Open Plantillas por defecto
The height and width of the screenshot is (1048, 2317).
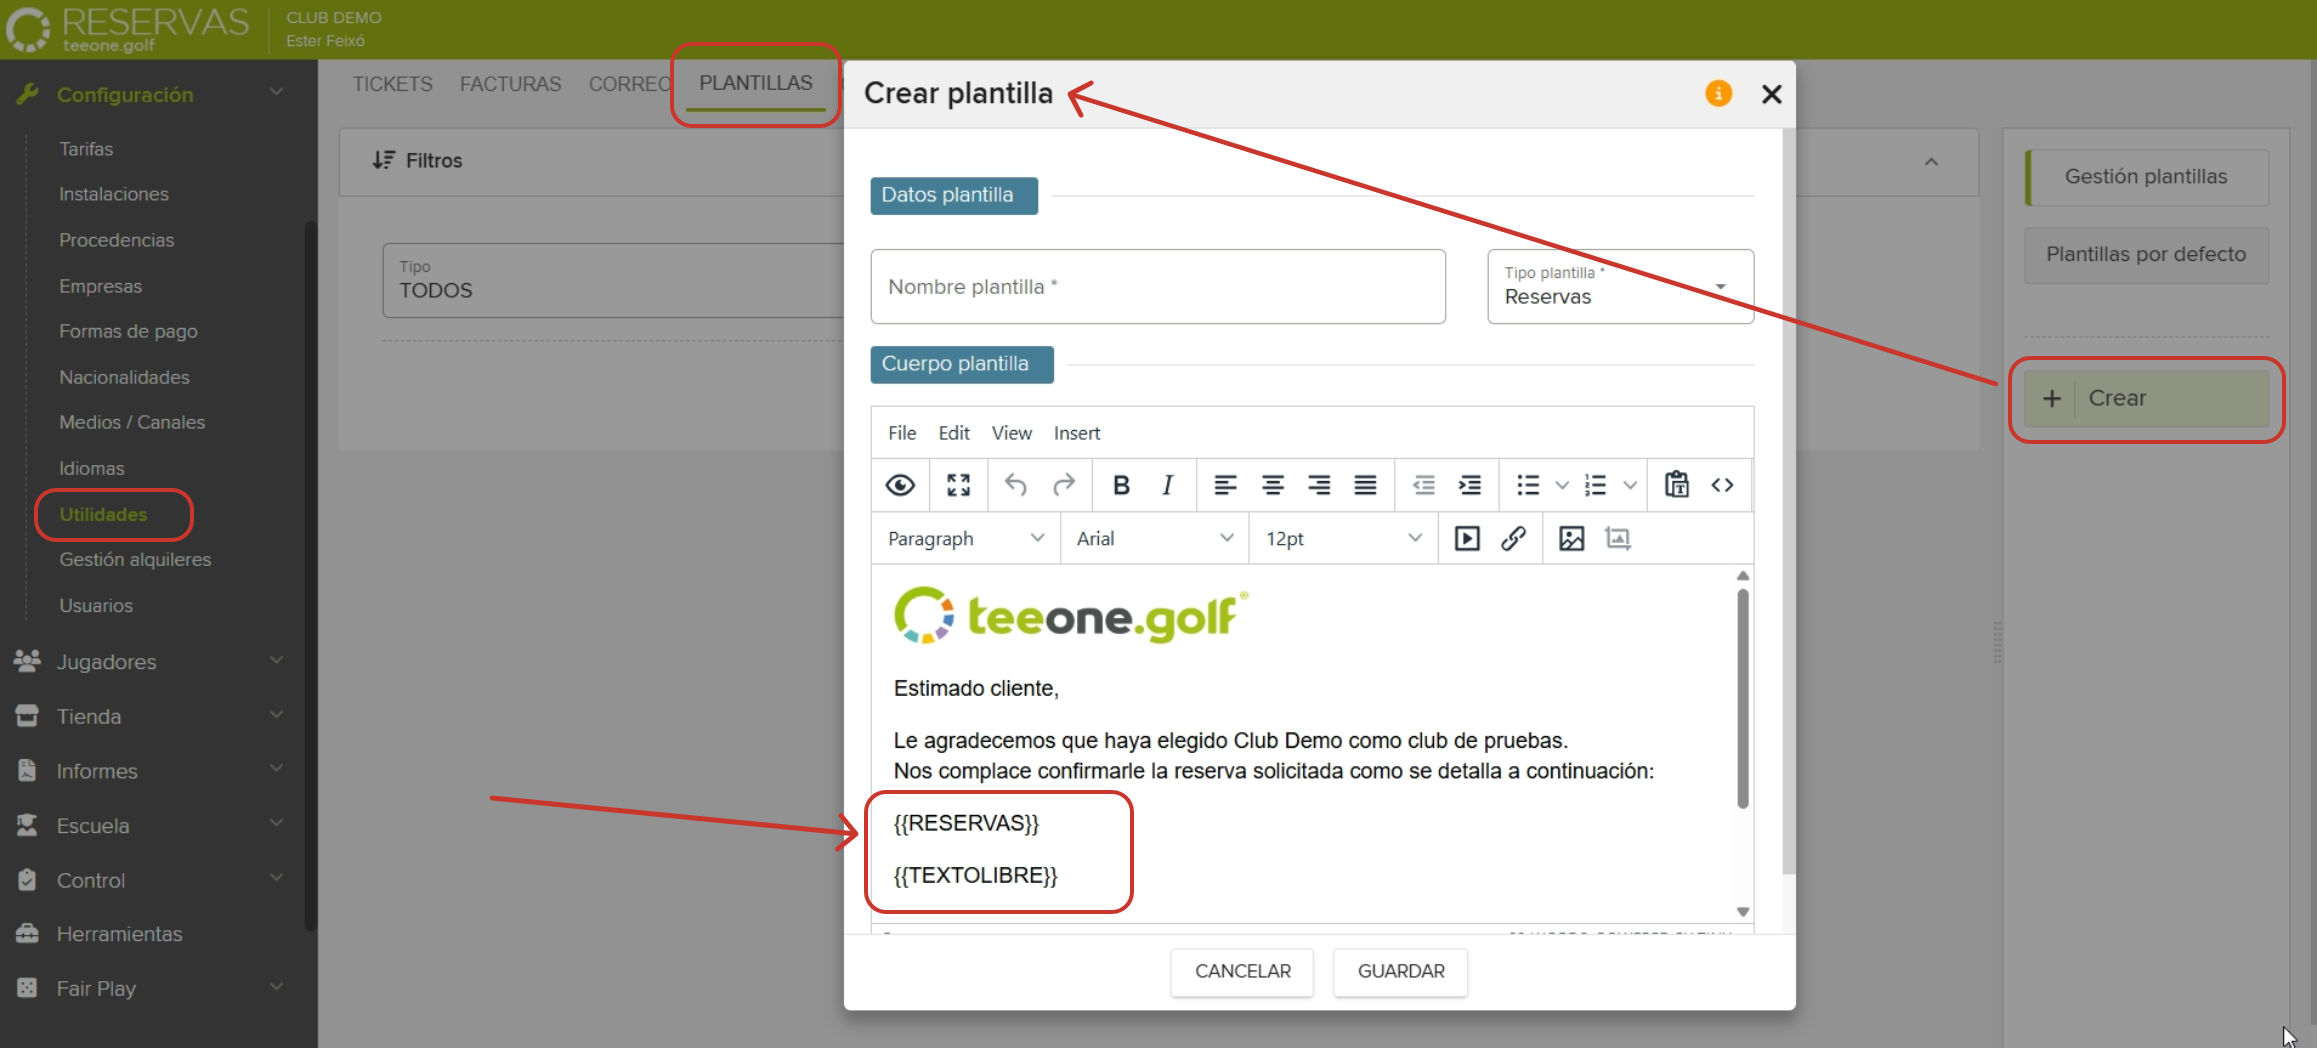pos(2146,255)
